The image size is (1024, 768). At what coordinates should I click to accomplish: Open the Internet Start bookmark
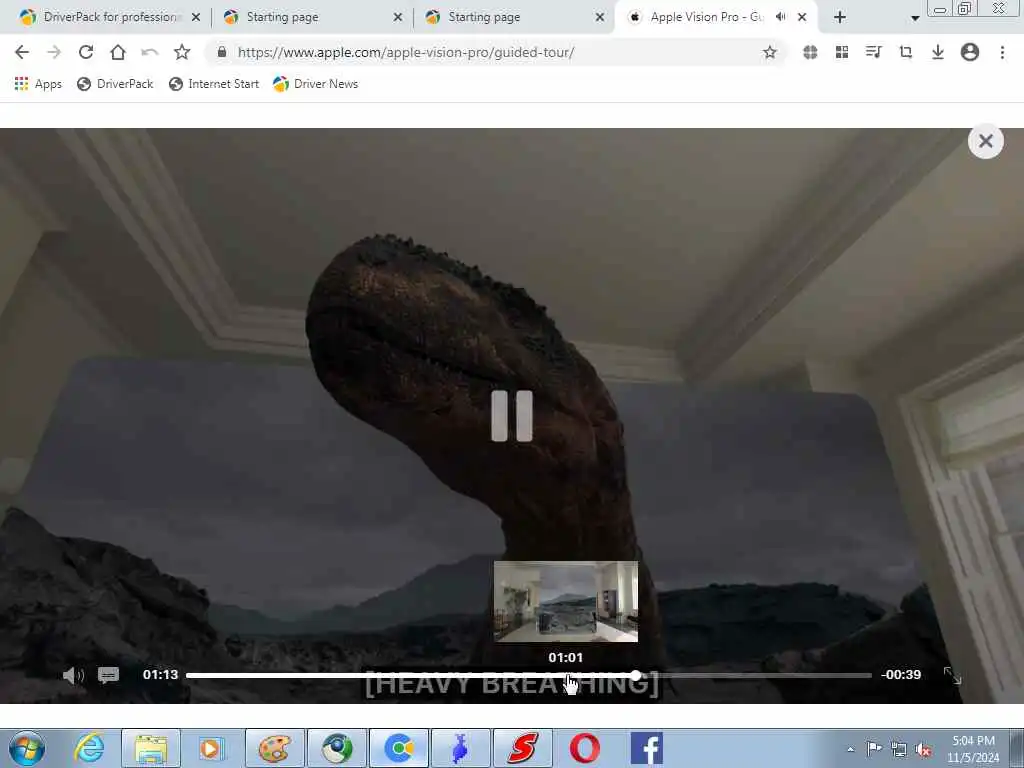[214, 84]
